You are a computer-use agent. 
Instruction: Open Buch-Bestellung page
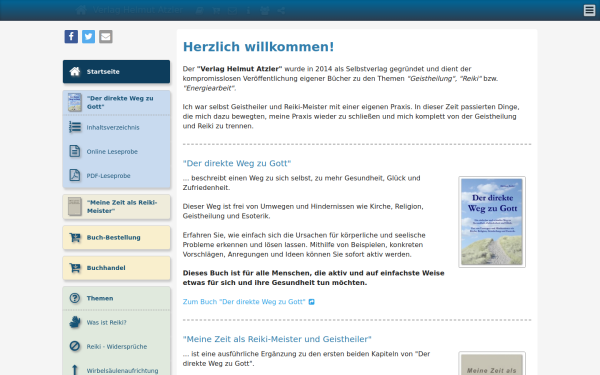click(116, 238)
